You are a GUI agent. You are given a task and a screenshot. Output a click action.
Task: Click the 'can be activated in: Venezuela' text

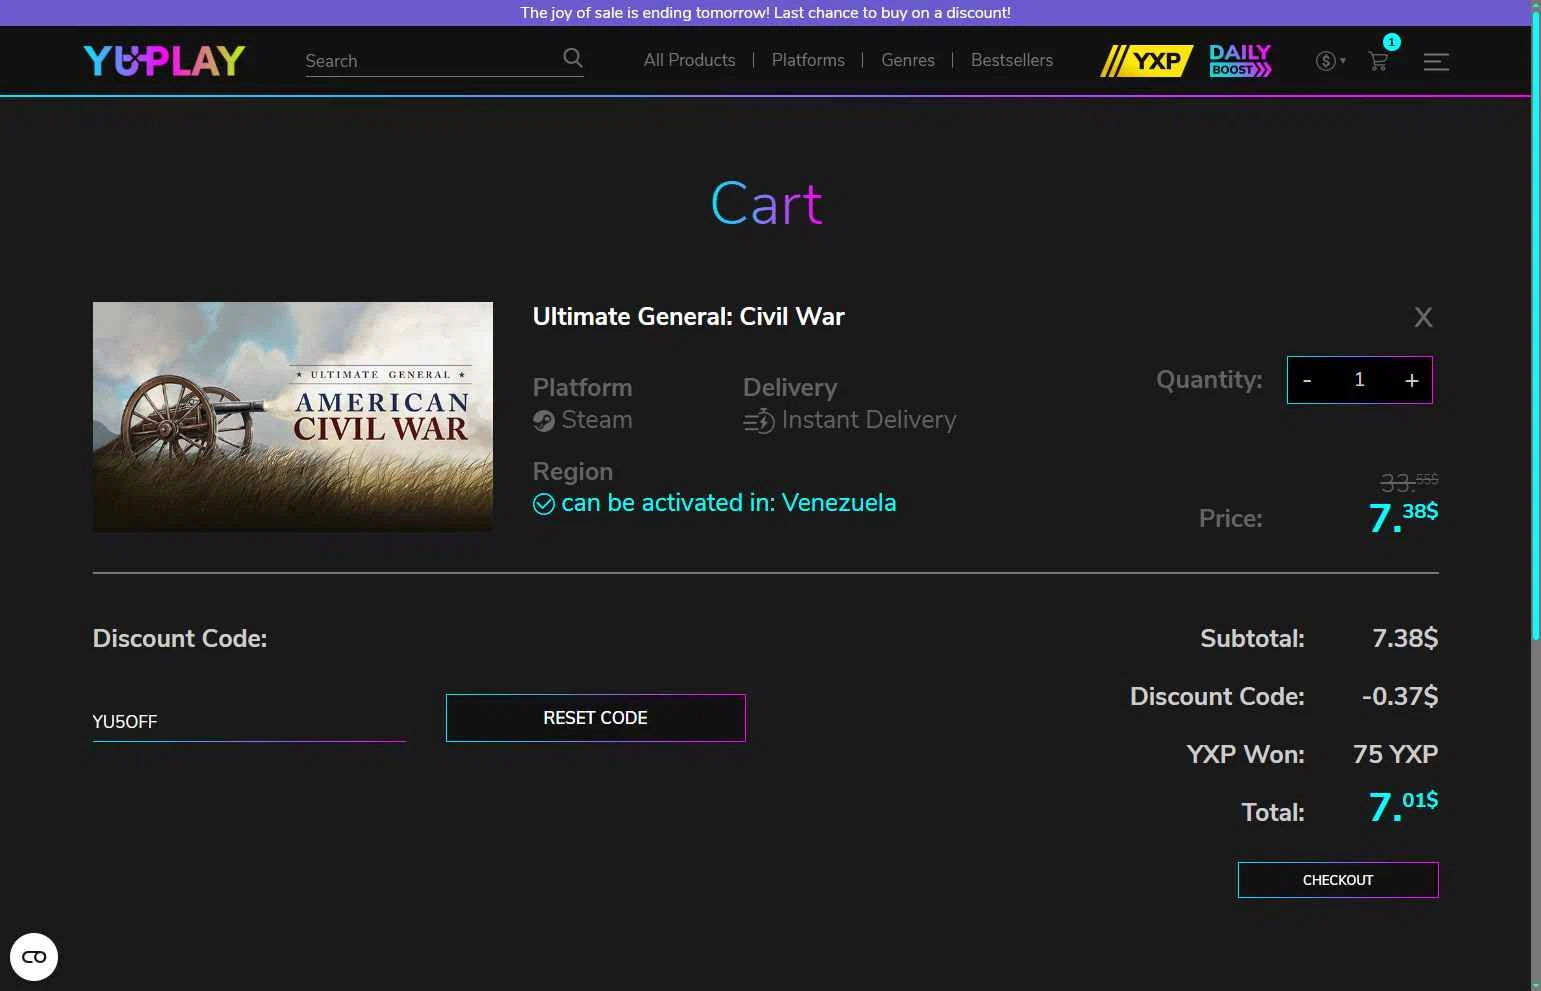tap(729, 503)
